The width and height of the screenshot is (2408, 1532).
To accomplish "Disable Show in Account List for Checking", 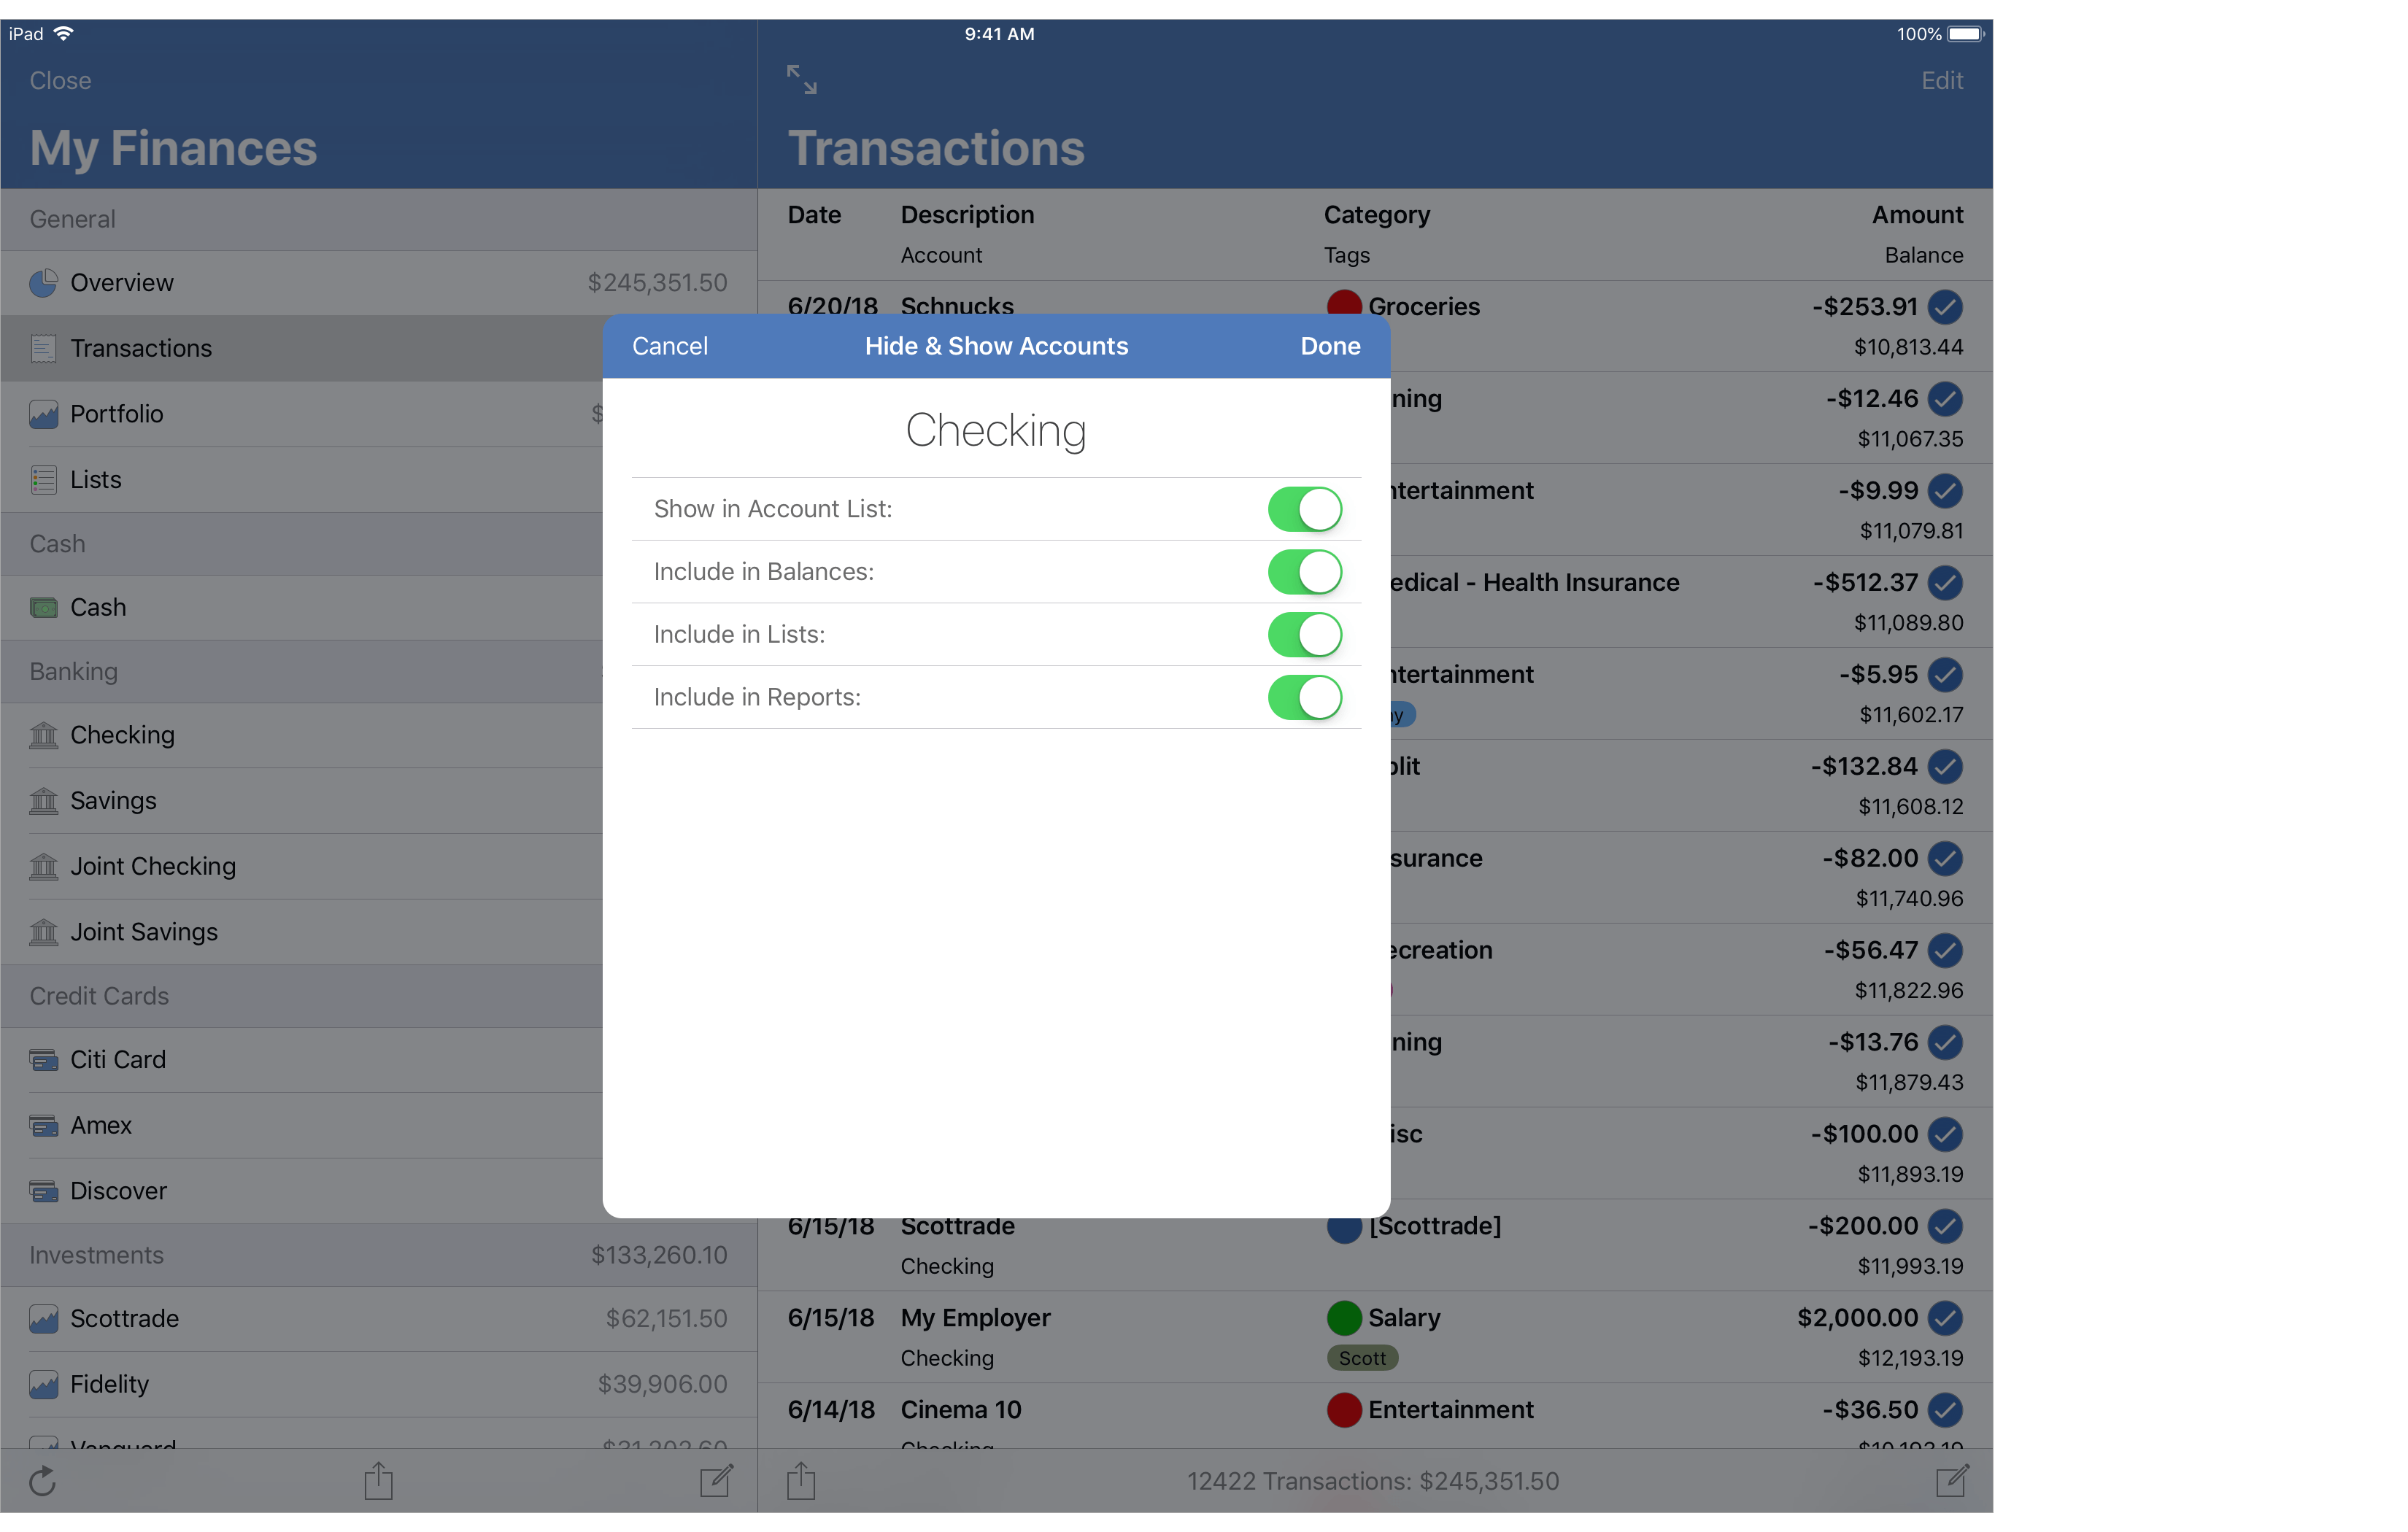I will pyautogui.click(x=1304, y=509).
